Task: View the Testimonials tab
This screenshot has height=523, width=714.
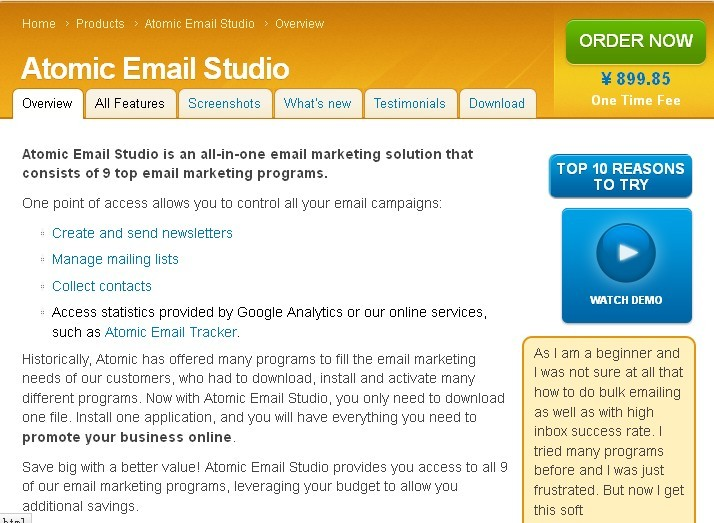Action: (x=410, y=104)
